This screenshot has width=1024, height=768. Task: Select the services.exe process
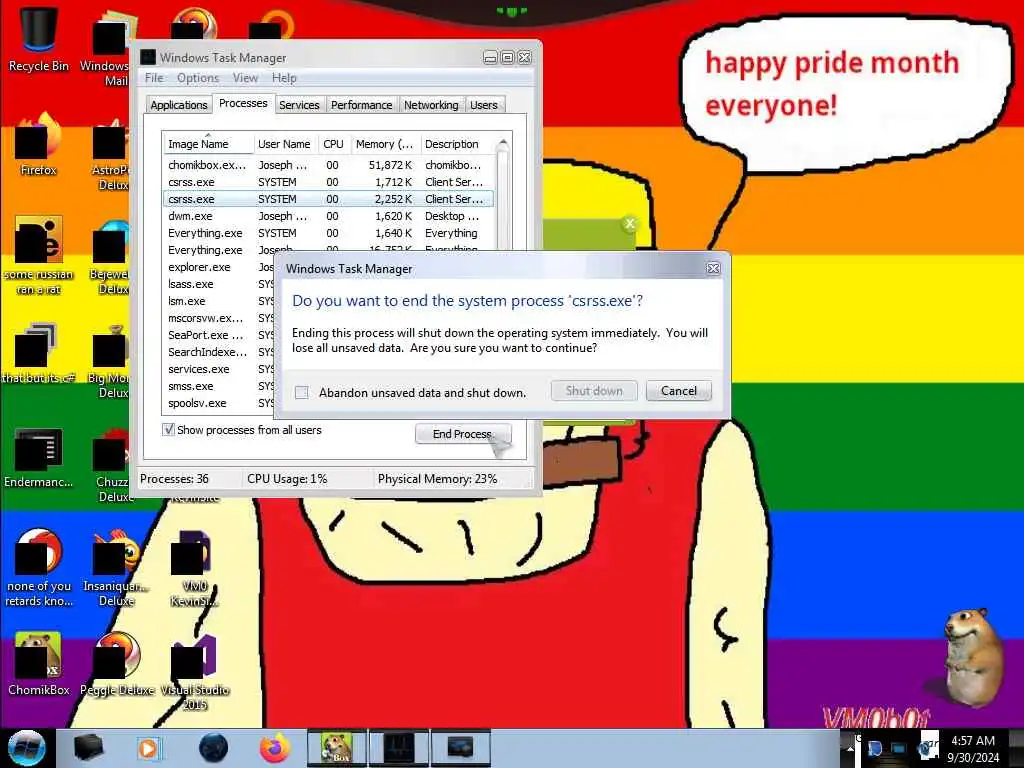click(219, 369)
